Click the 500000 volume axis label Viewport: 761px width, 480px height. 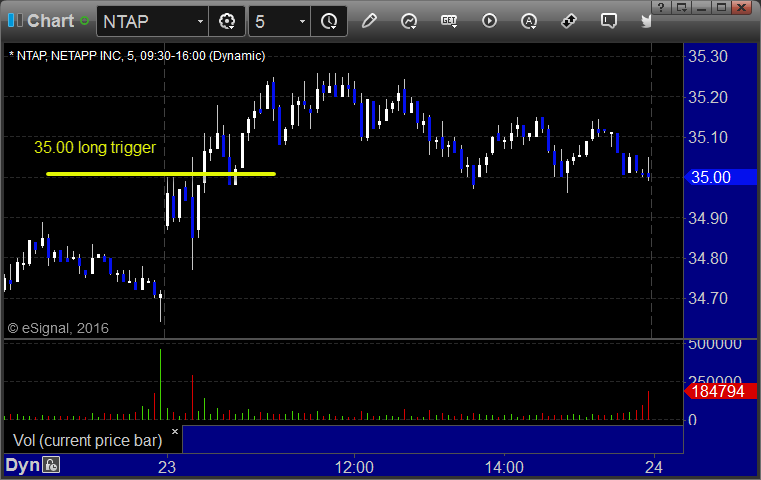(x=715, y=344)
